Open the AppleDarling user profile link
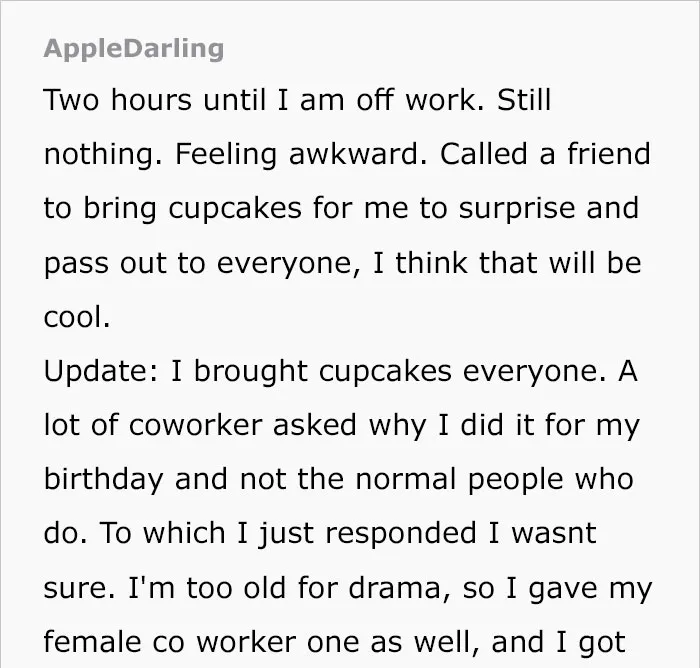The image size is (700, 668). point(133,49)
